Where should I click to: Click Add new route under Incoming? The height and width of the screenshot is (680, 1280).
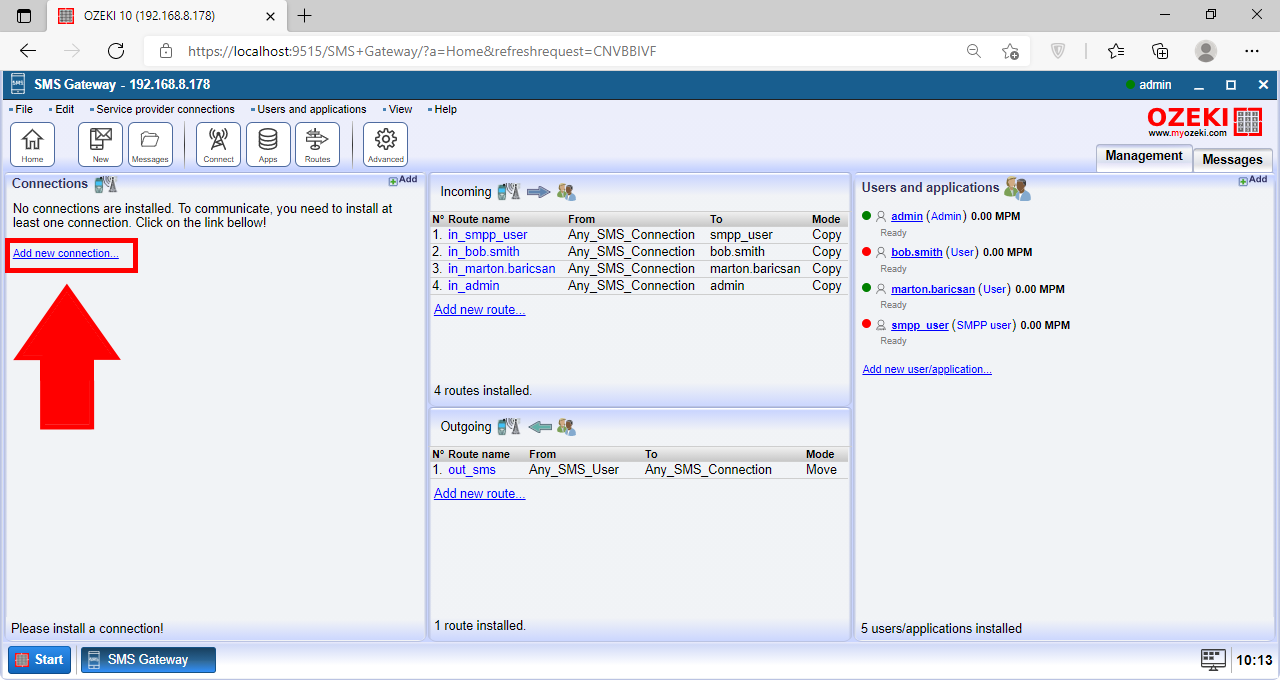point(479,310)
